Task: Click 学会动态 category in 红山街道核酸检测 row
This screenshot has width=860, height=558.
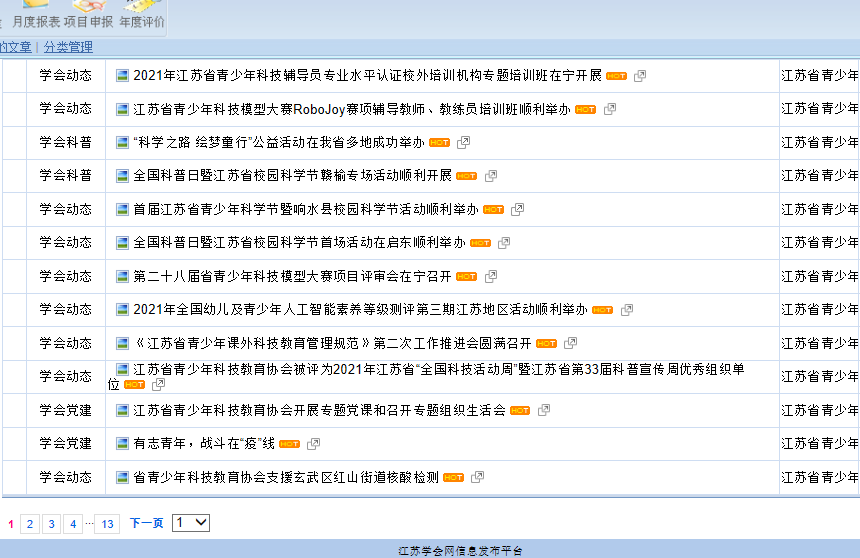Action: pos(65,477)
